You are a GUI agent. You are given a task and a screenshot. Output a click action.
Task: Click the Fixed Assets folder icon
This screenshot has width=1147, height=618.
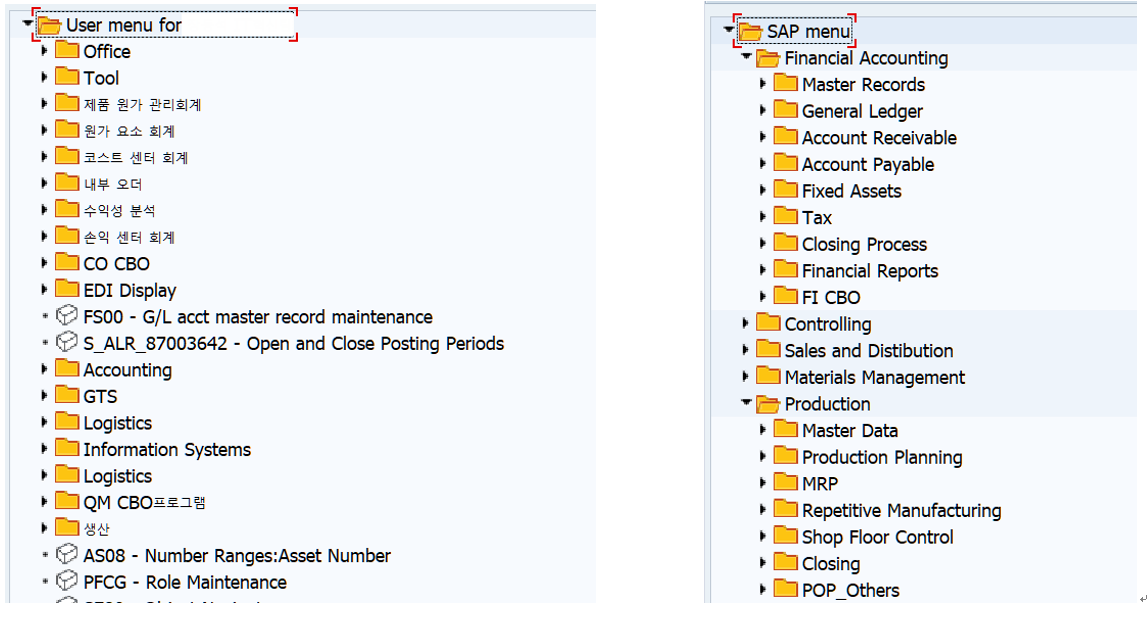pyautogui.click(x=786, y=189)
